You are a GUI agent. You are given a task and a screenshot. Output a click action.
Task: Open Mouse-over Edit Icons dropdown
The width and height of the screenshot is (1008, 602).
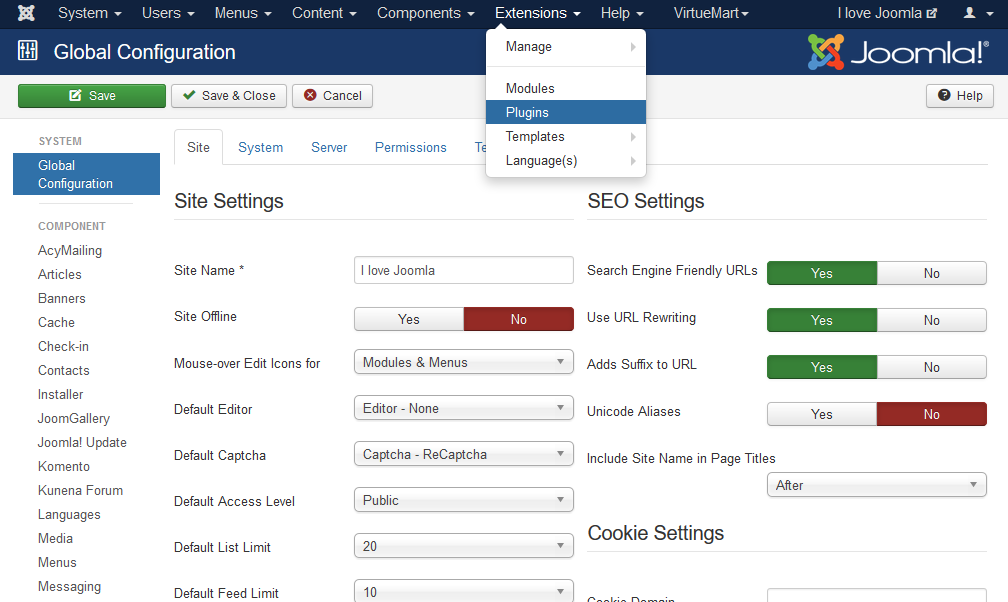point(464,362)
